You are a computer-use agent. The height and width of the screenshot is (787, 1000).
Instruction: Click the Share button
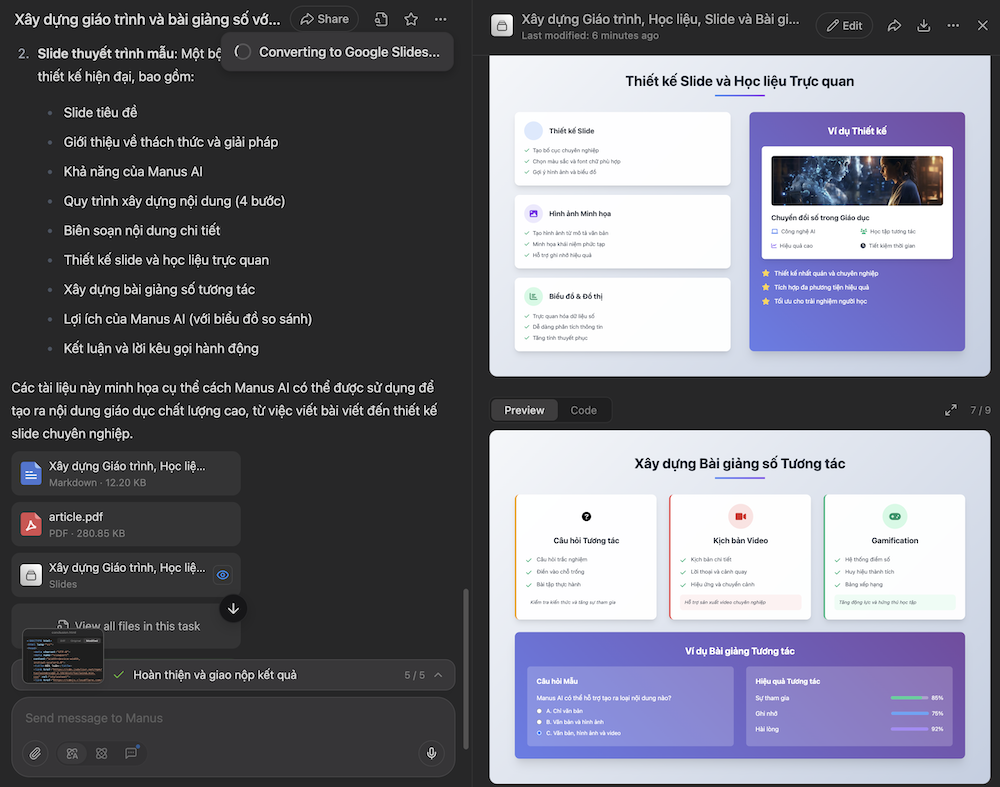(x=324, y=19)
